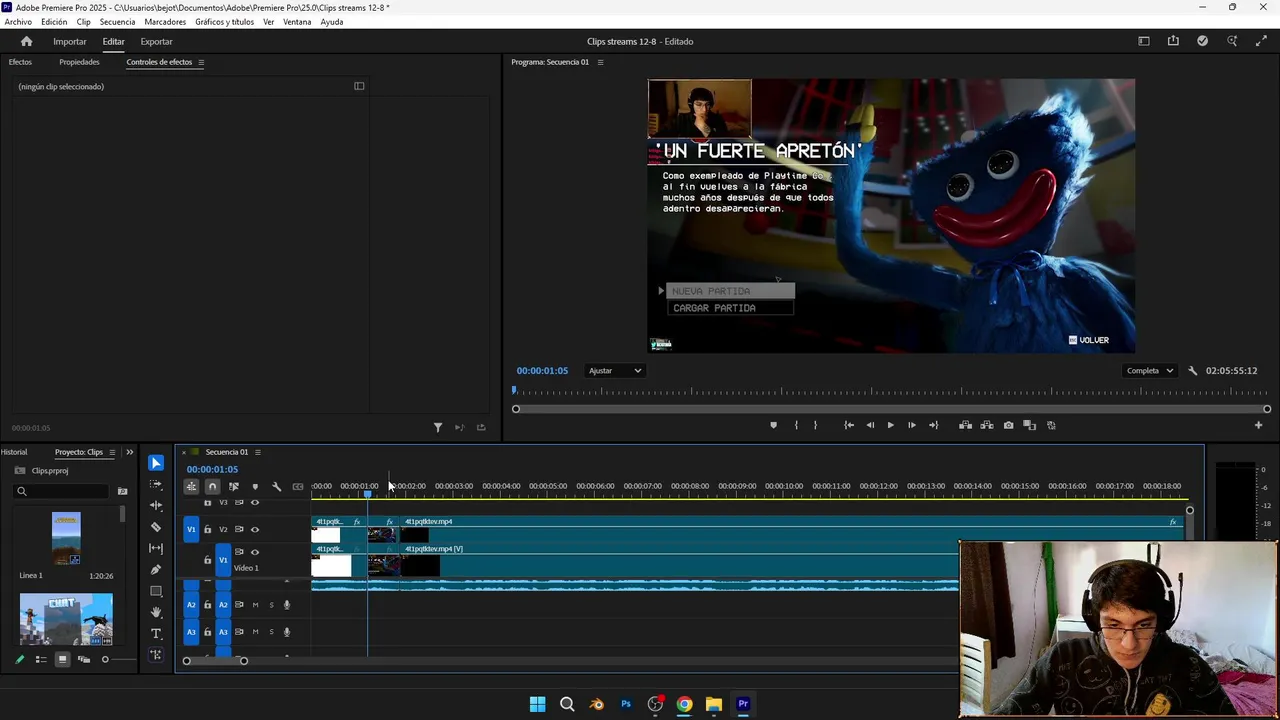Go to In point
Image resolution: width=1280 pixels, height=720 pixels.
[x=849, y=425]
